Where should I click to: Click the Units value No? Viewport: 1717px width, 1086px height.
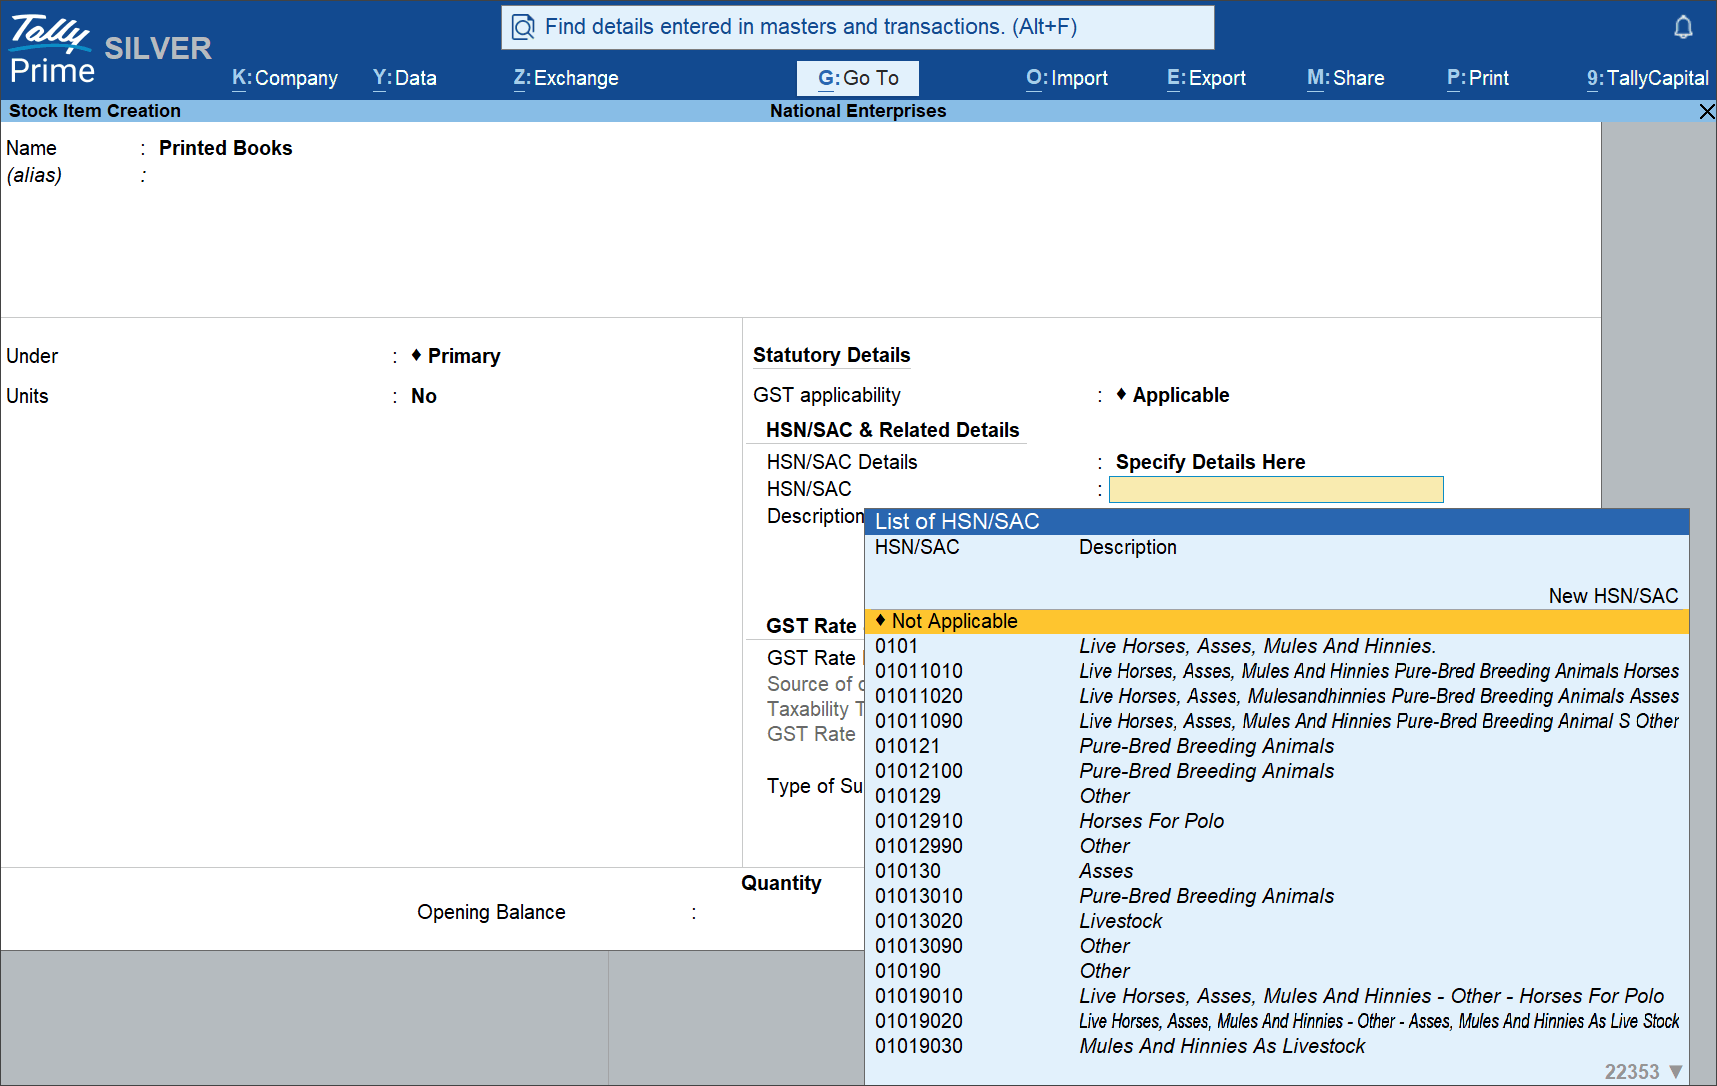(x=424, y=396)
